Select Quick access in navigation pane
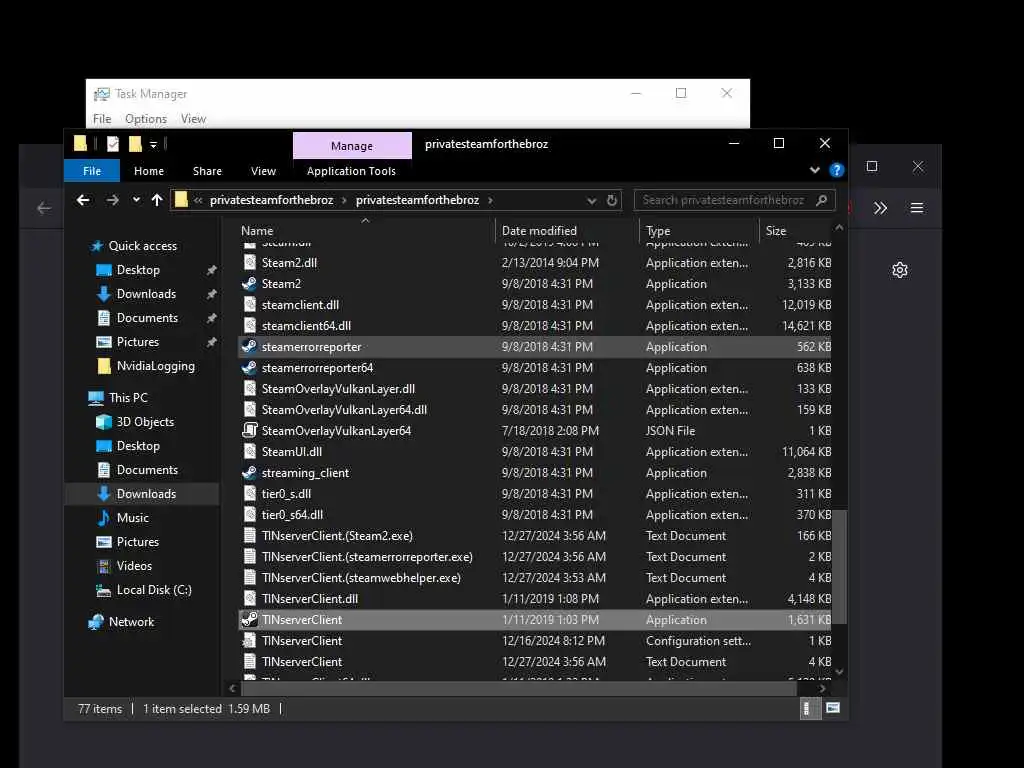Screen dimensions: 1024x768 pyautogui.click(x=142, y=246)
